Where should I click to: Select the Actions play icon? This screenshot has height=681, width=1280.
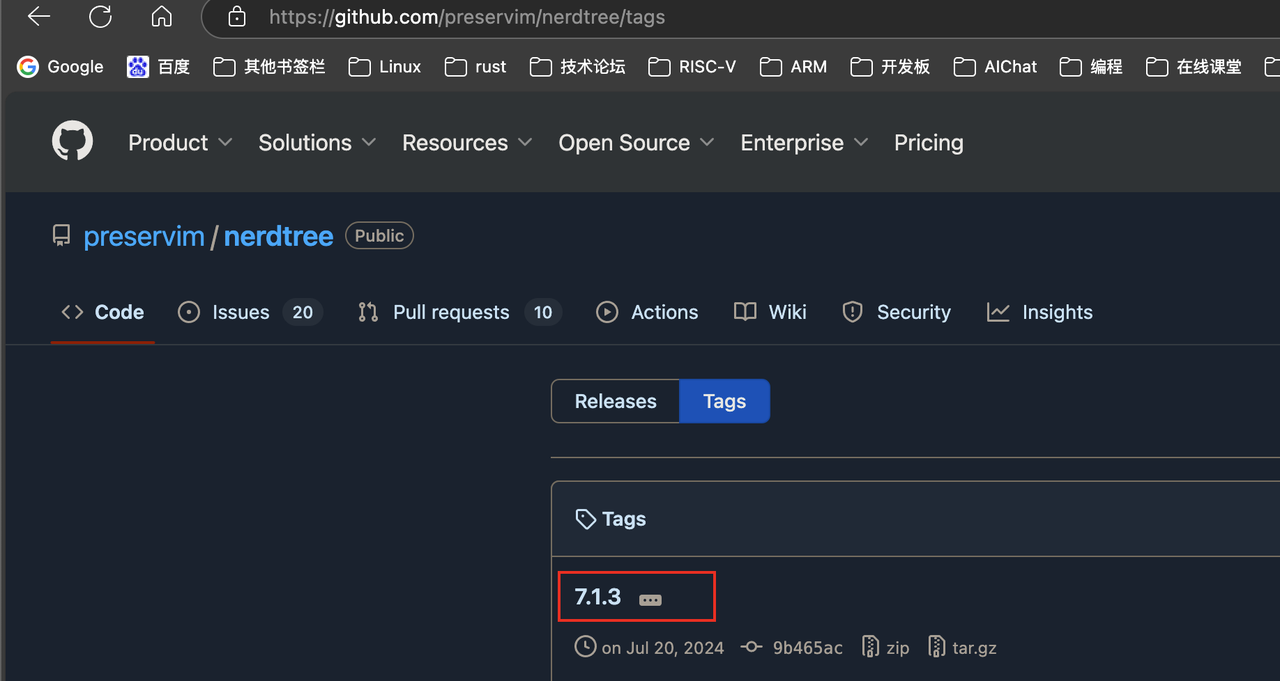pyautogui.click(x=607, y=312)
